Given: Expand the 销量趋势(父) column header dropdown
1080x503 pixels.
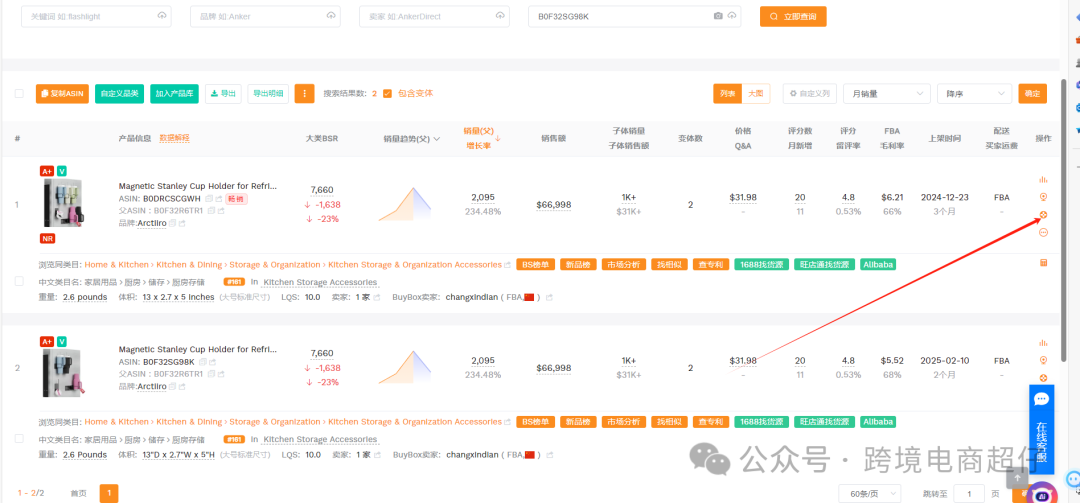Looking at the screenshot, I should (437, 138).
